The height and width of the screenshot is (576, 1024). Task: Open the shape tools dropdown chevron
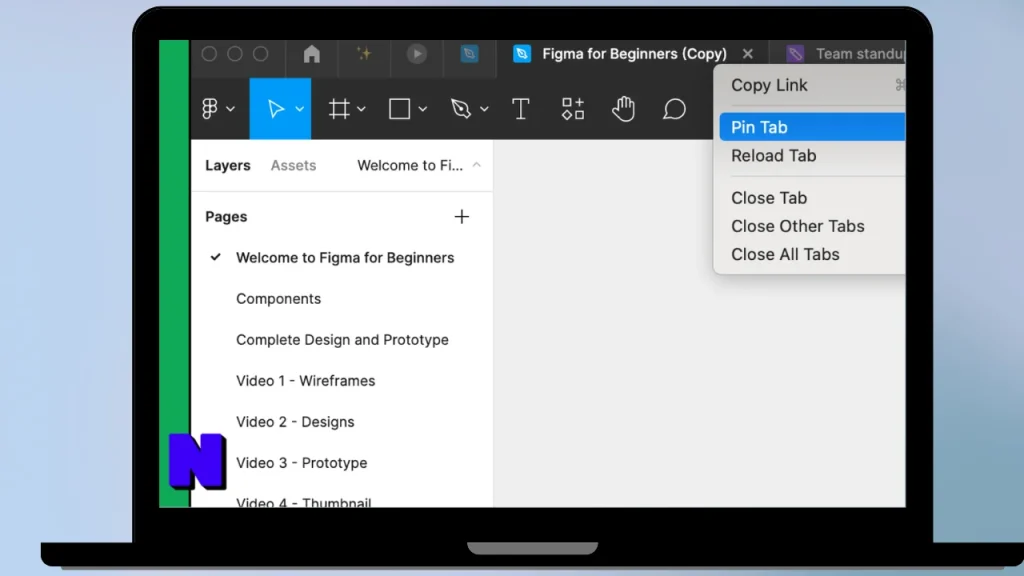click(x=423, y=108)
